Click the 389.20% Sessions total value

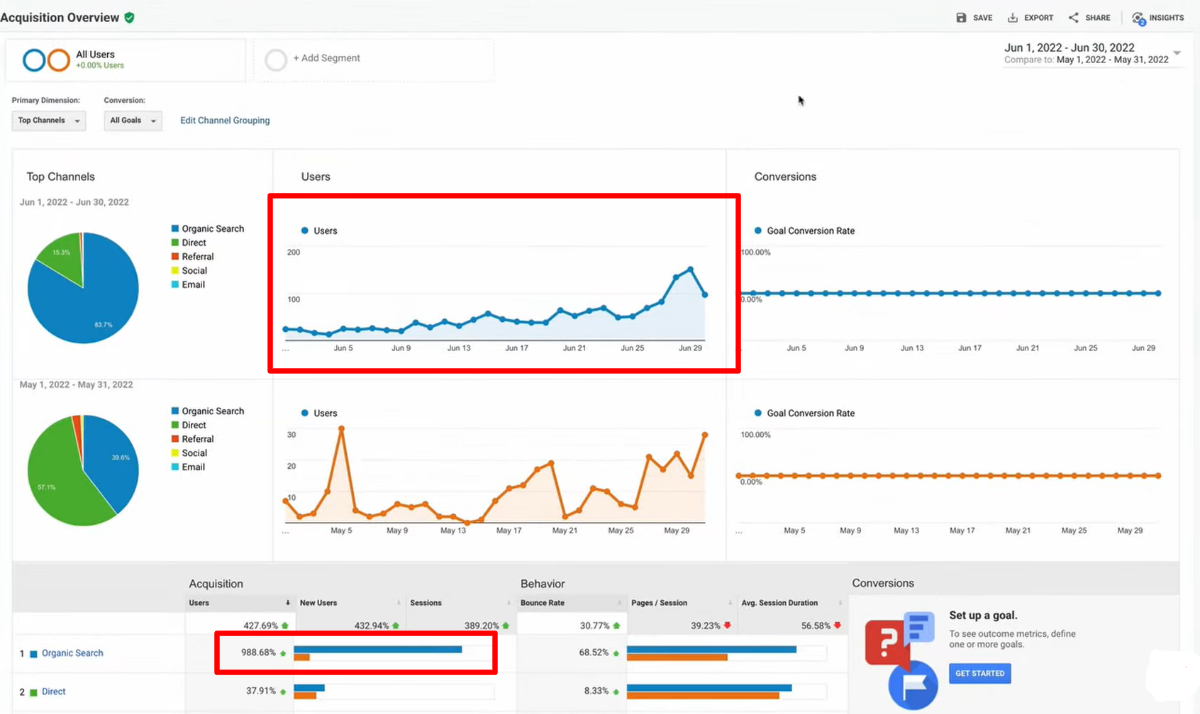482,626
